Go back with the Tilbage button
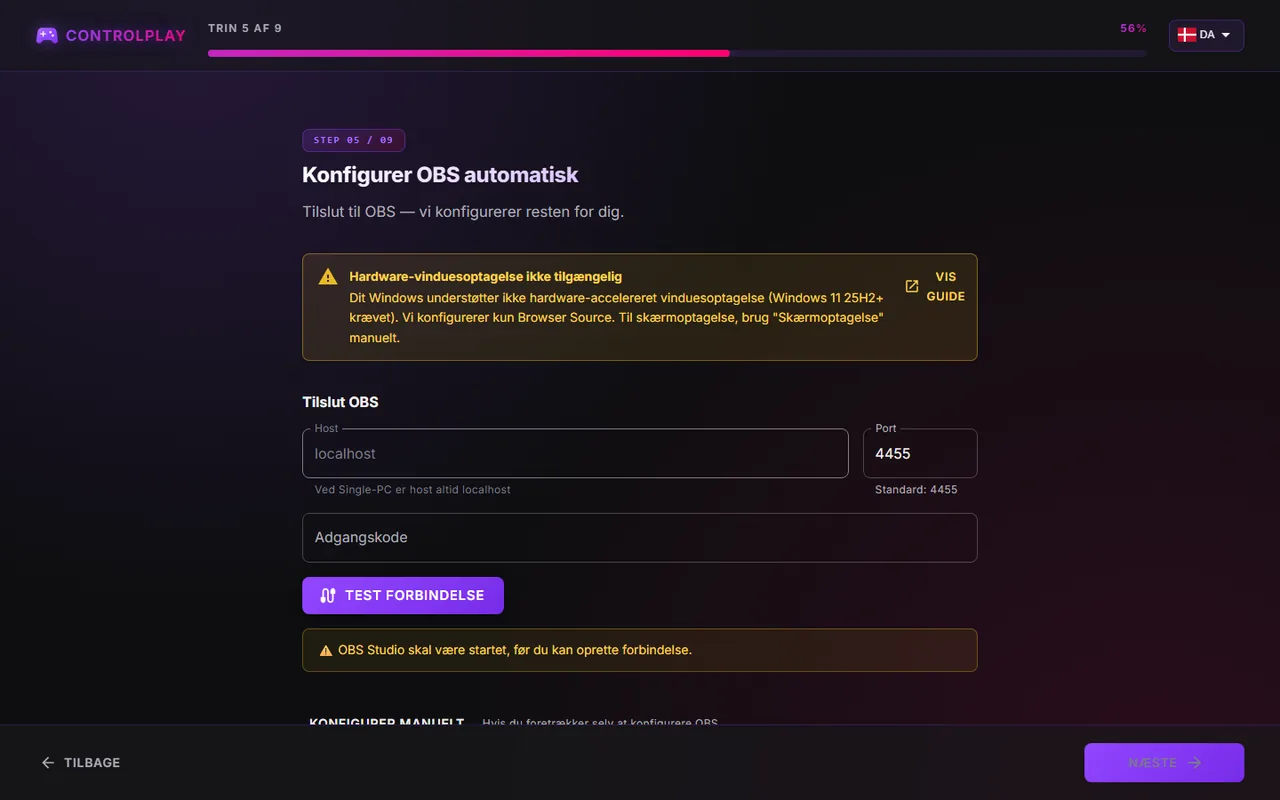The image size is (1280, 800). (80, 762)
